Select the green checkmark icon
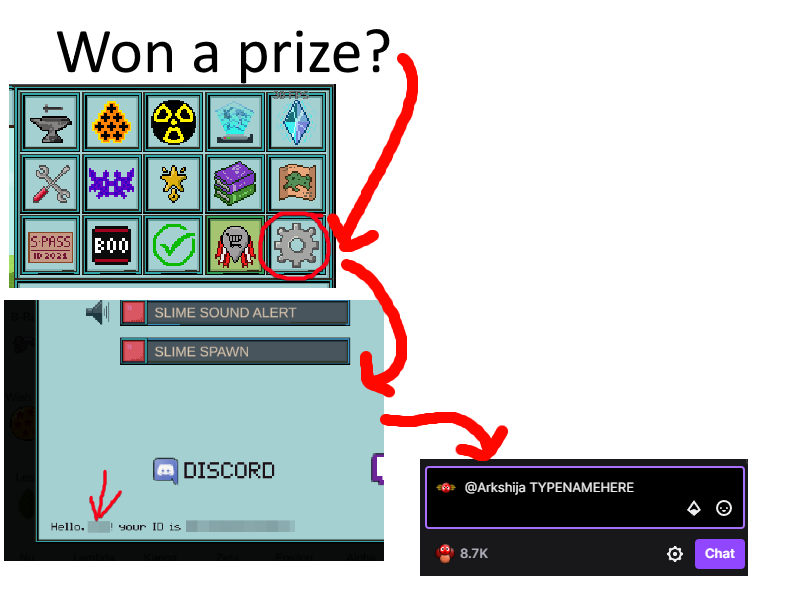The height and width of the screenshot is (600, 800). point(173,245)
